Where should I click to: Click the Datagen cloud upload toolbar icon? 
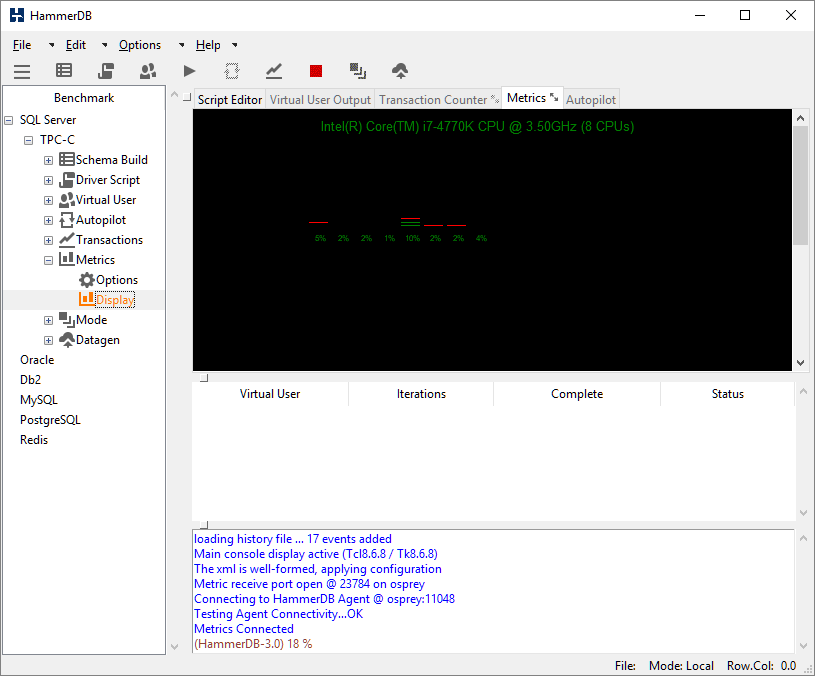coord(400,71)
